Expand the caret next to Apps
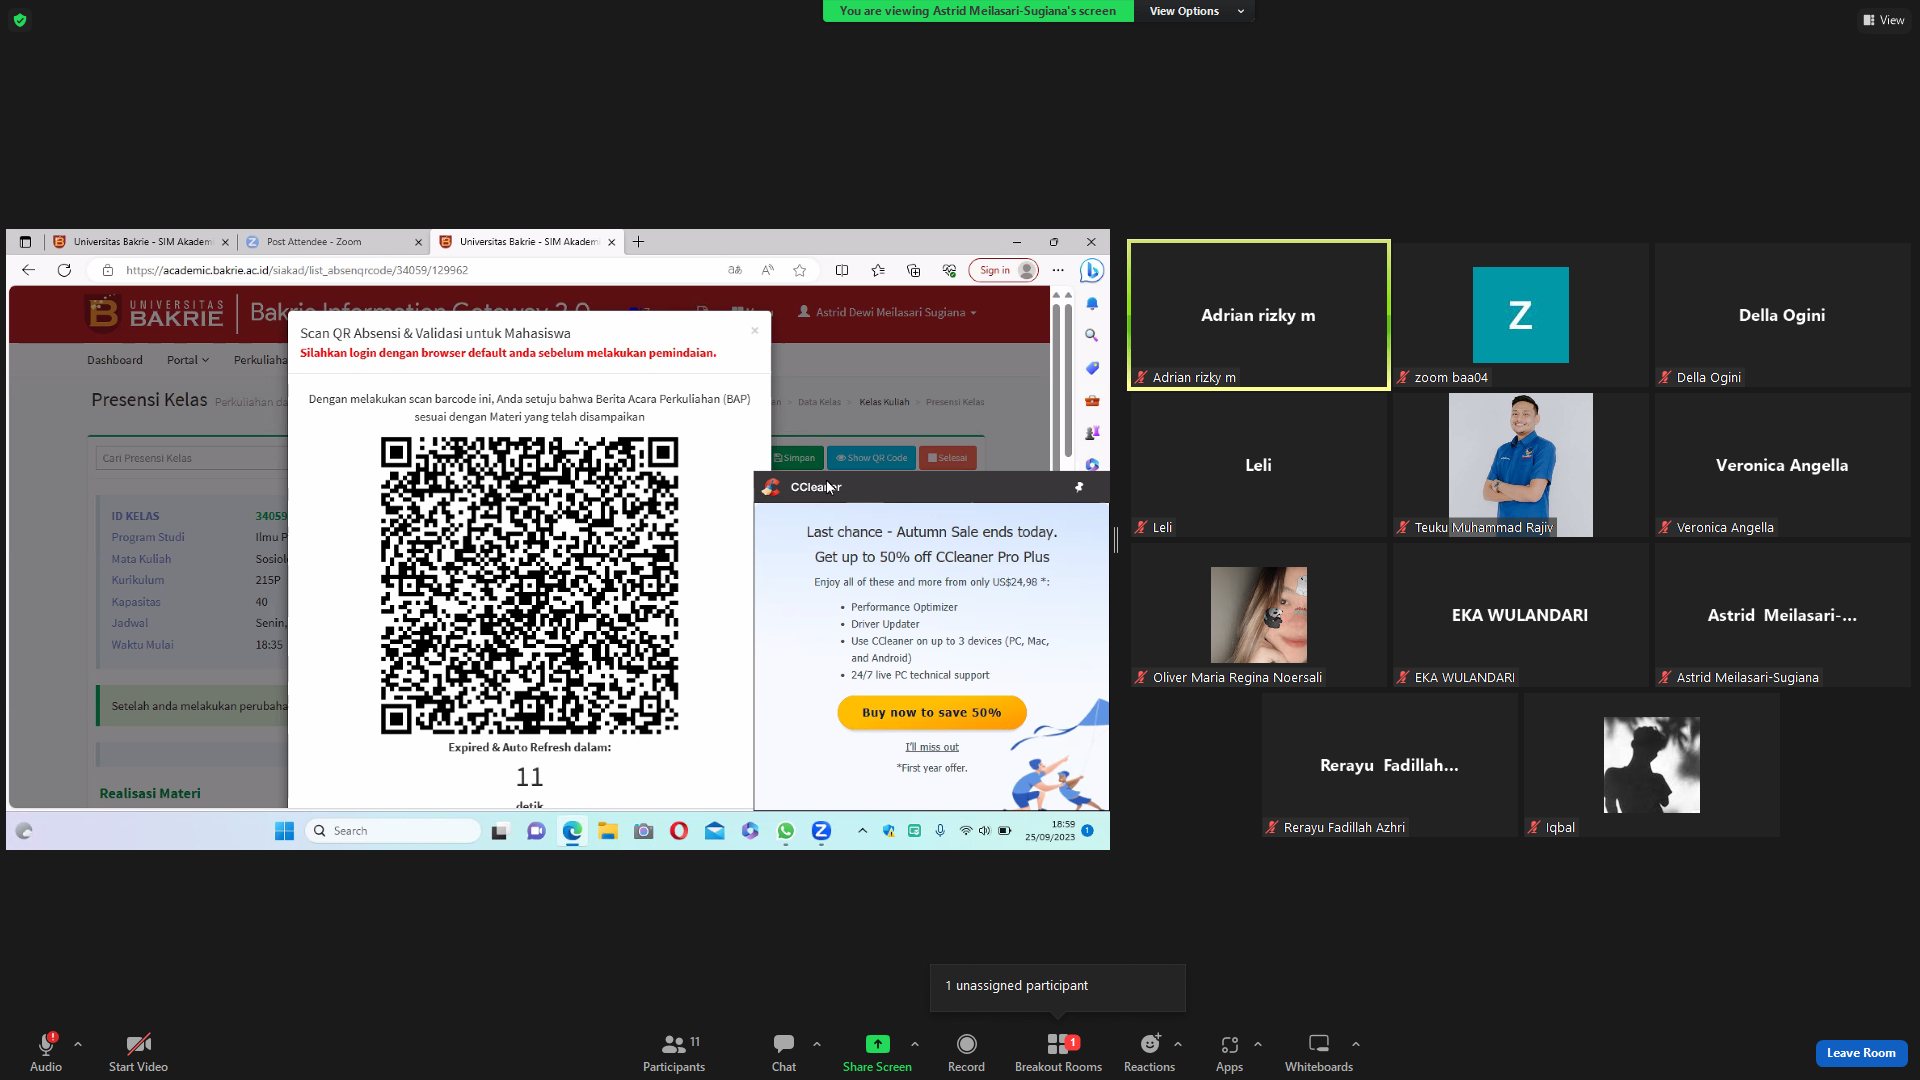 pos(1258,1044)
